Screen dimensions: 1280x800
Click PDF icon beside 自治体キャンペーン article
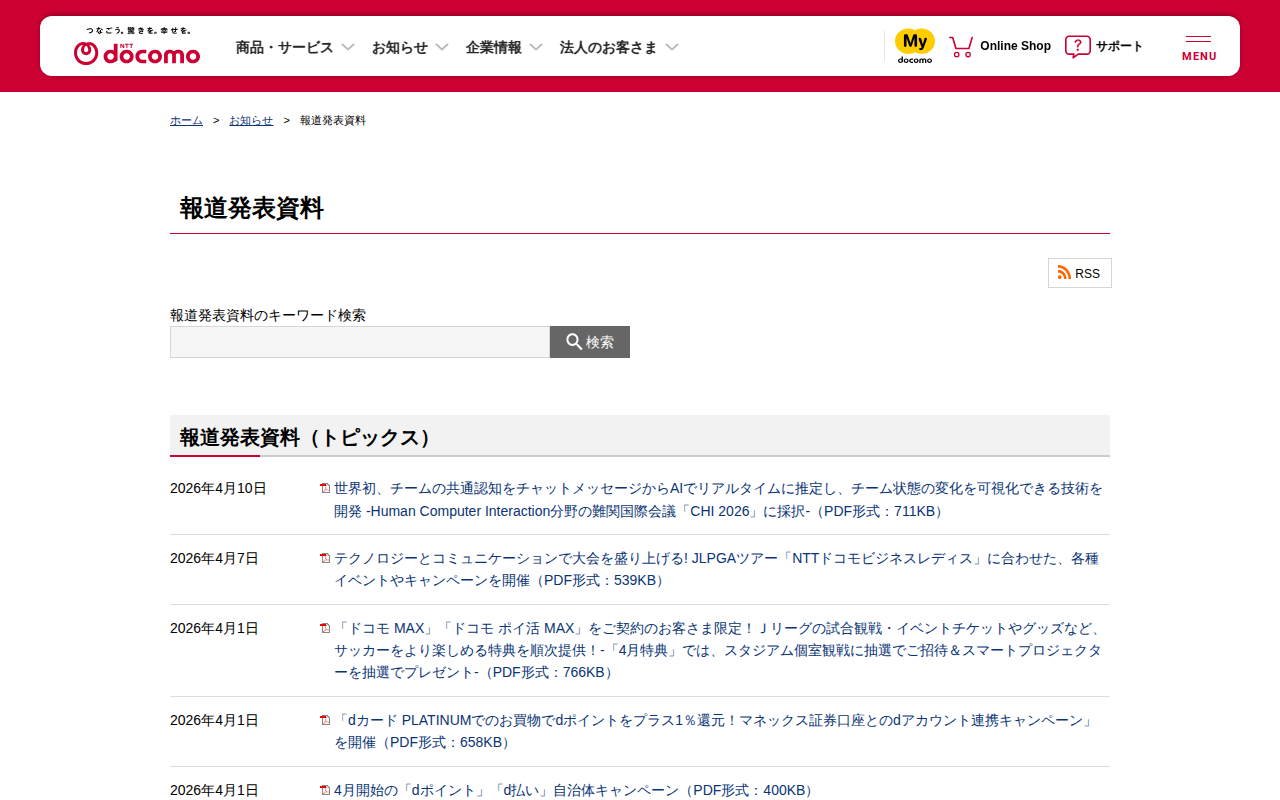pos(325,791)
